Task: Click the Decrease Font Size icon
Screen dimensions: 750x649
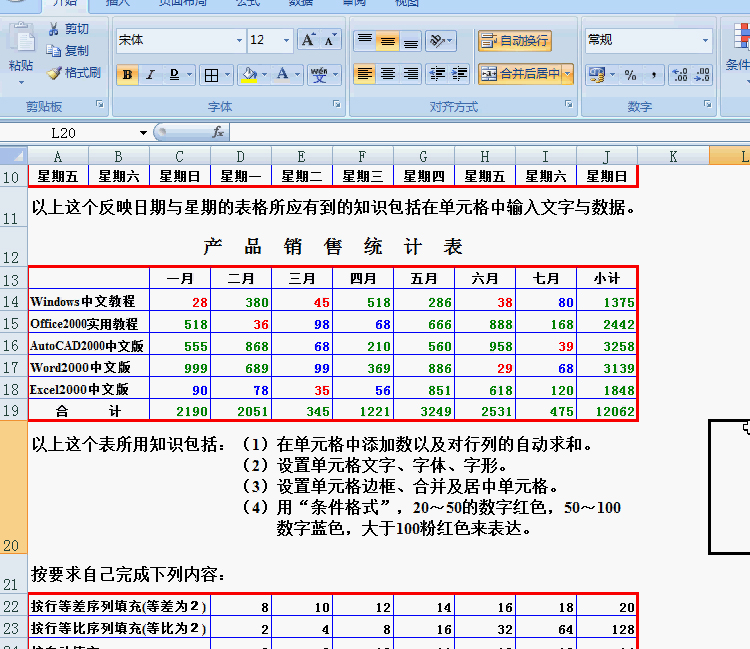Action: pyautogui.click(x=330, y=40)
